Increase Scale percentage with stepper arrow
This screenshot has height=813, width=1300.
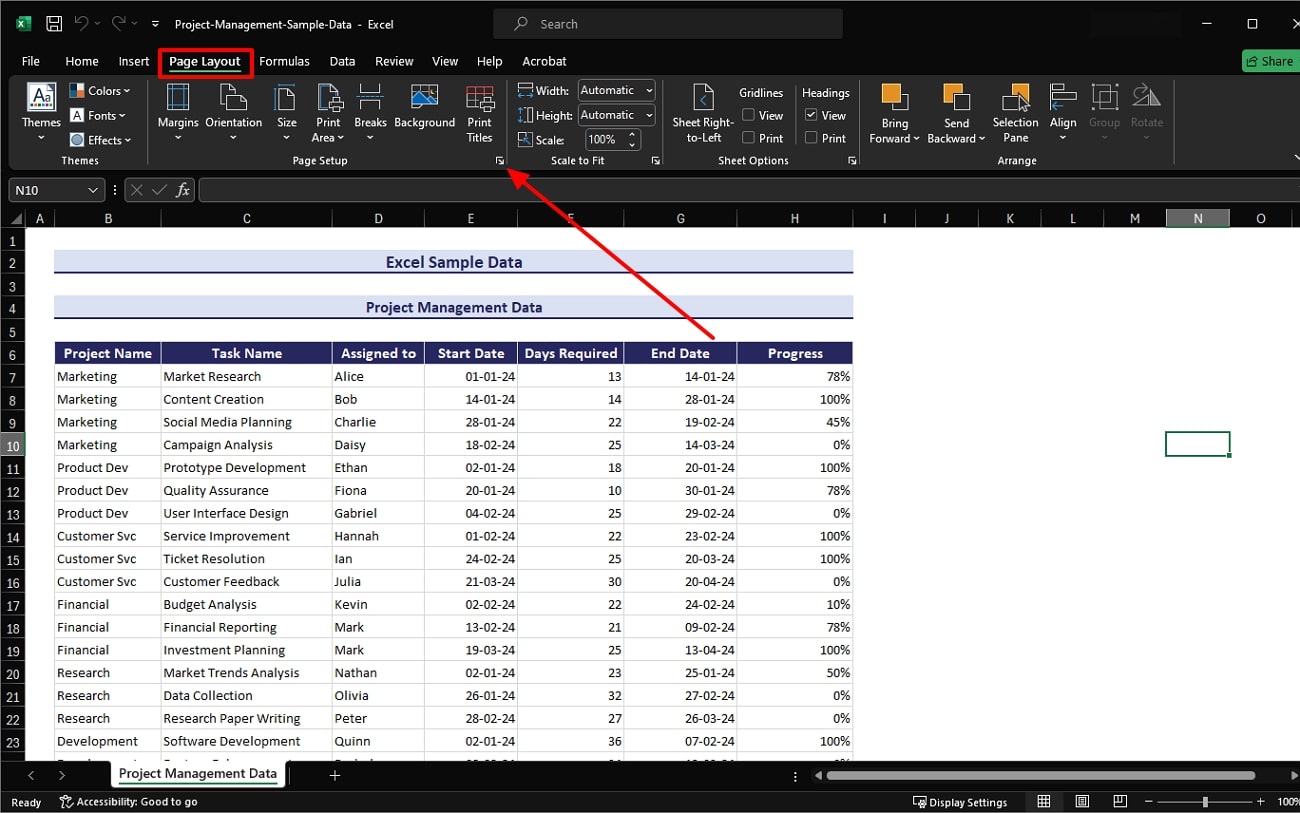click(x=632, y=135)
